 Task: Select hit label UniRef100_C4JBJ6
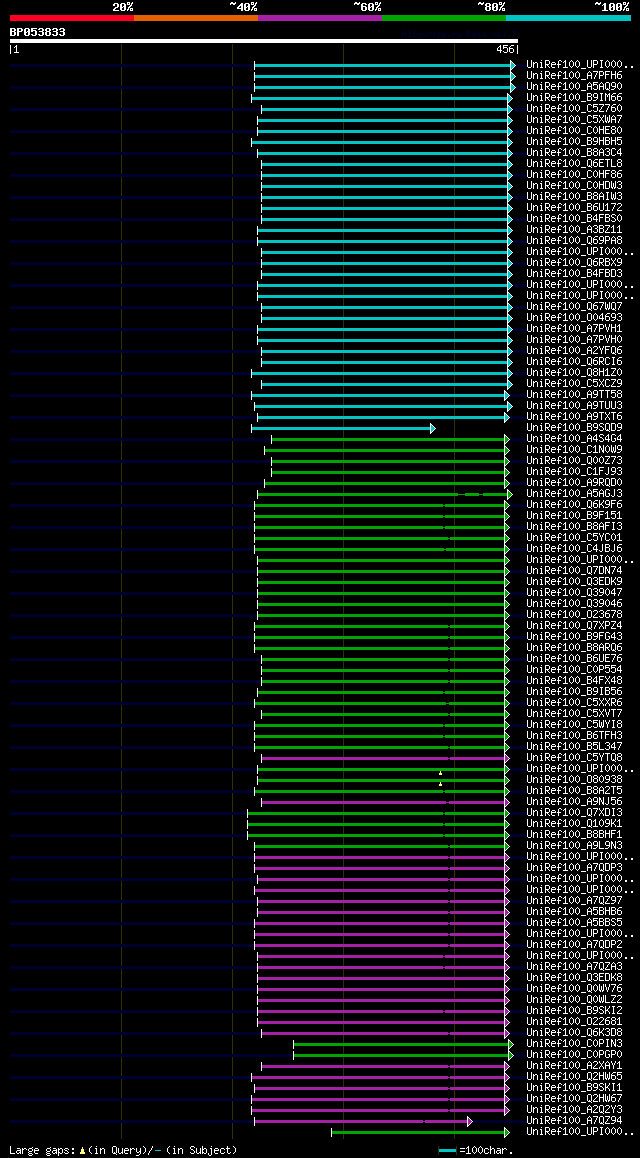[574, 549]
